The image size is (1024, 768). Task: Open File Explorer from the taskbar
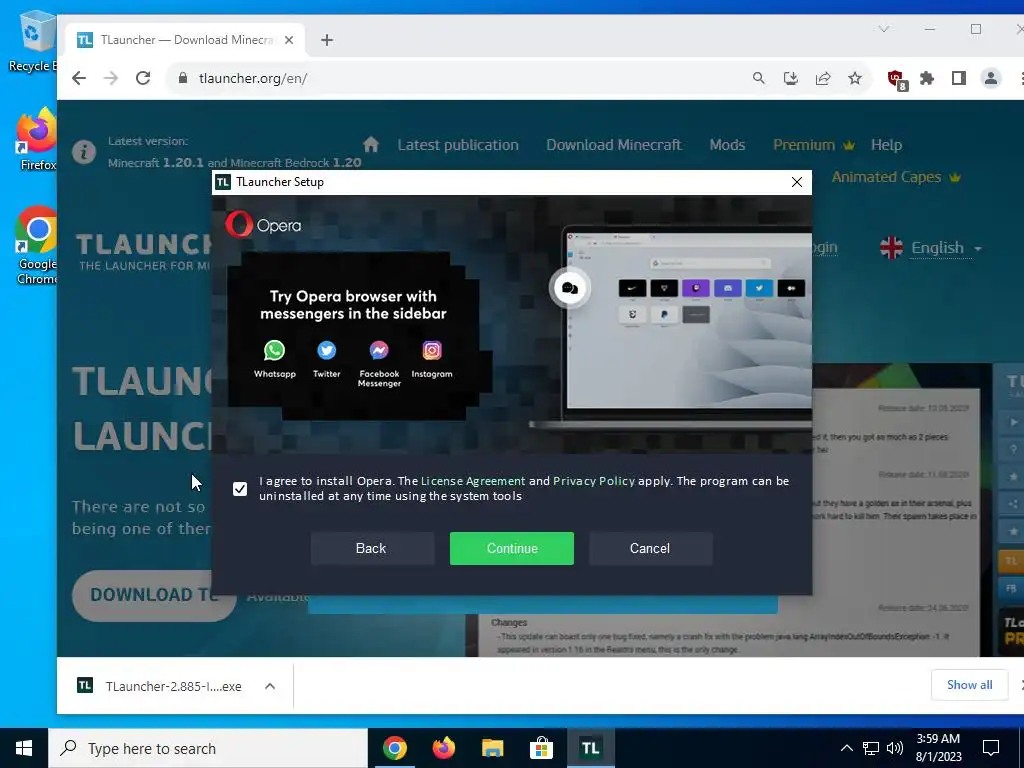tap(492, 748)
